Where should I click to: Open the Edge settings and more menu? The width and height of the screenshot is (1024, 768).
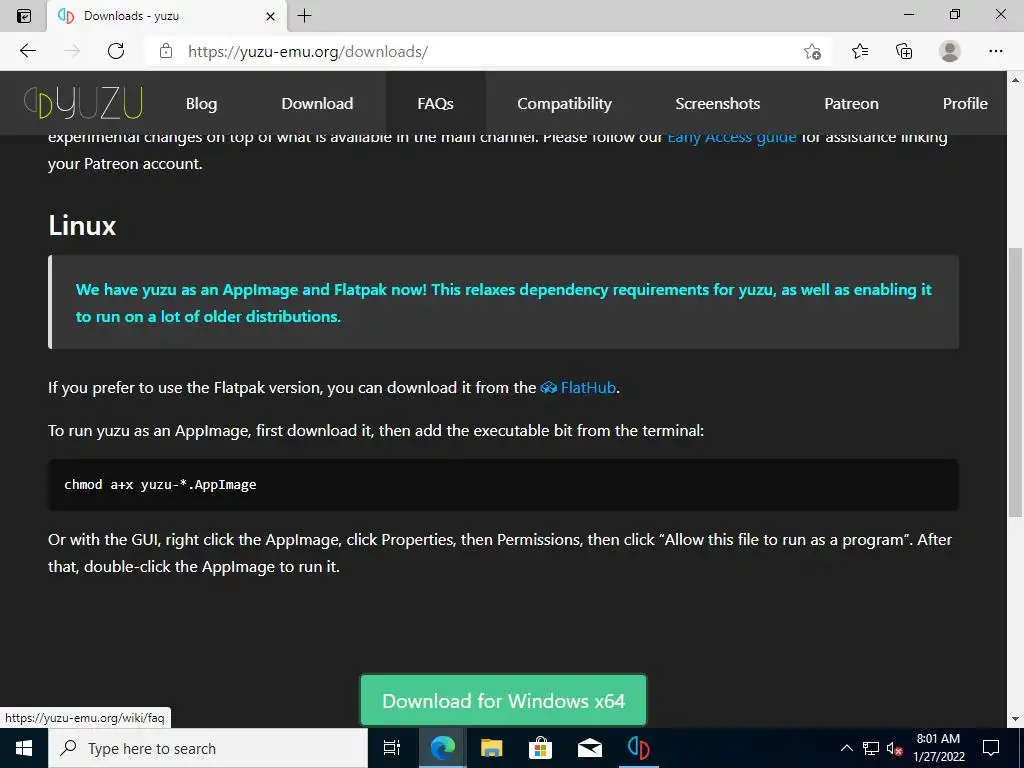tap(995, 51)
